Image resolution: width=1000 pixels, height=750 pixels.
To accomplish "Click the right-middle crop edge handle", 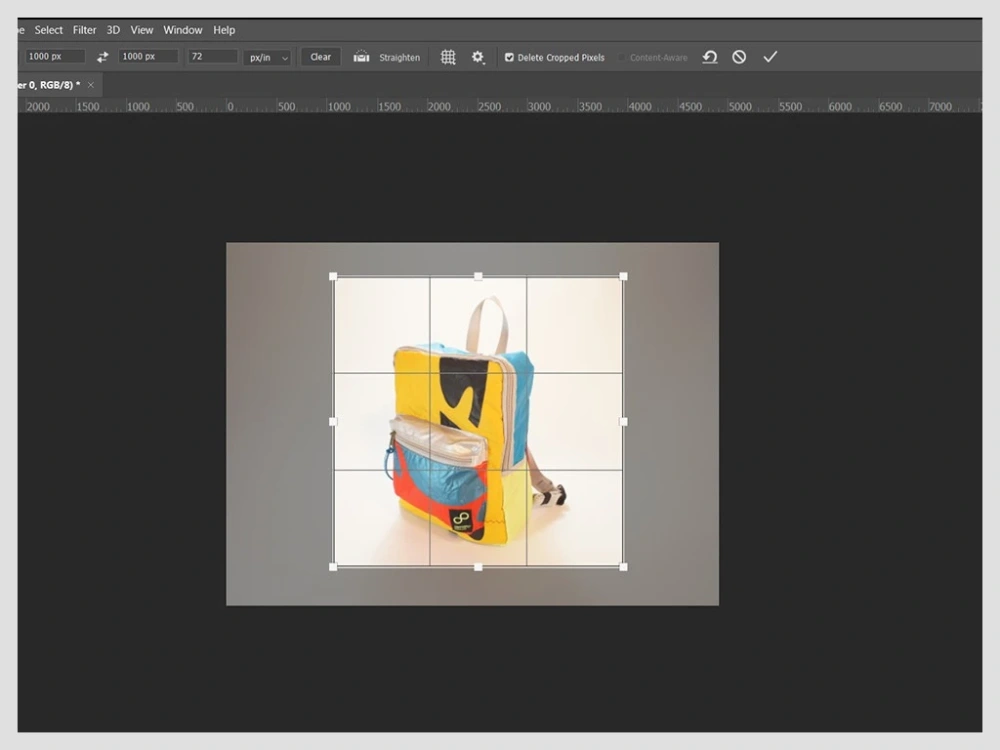I will (623, 422).
